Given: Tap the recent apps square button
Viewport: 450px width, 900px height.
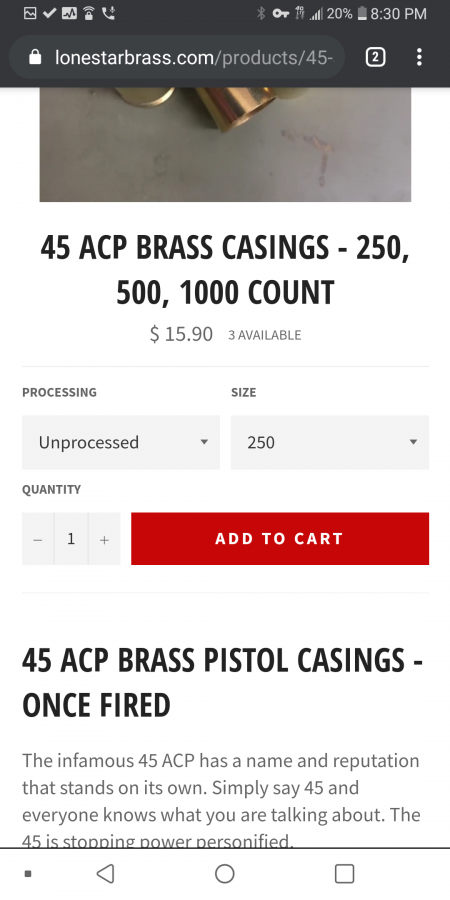Looking at the screenshot, I should [344, 874].
